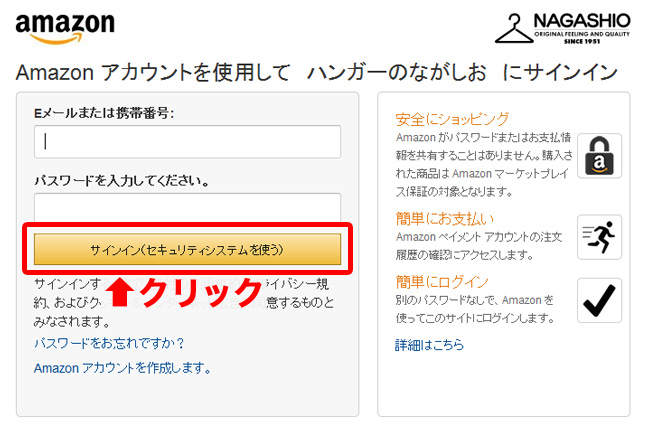Click the NAGASHIO brand name text
The width and height of the screenshot is (650, 439).
(x=582, y=20)
